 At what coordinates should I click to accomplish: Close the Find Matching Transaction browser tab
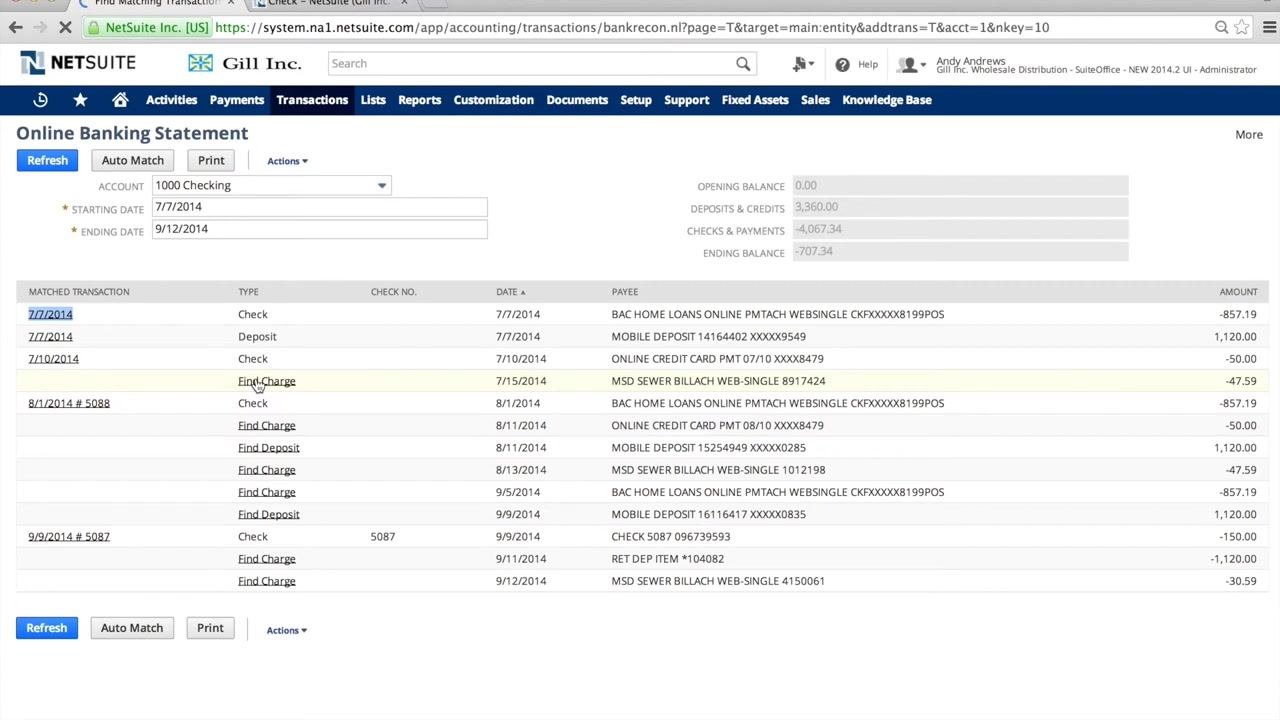click(231, 3)
